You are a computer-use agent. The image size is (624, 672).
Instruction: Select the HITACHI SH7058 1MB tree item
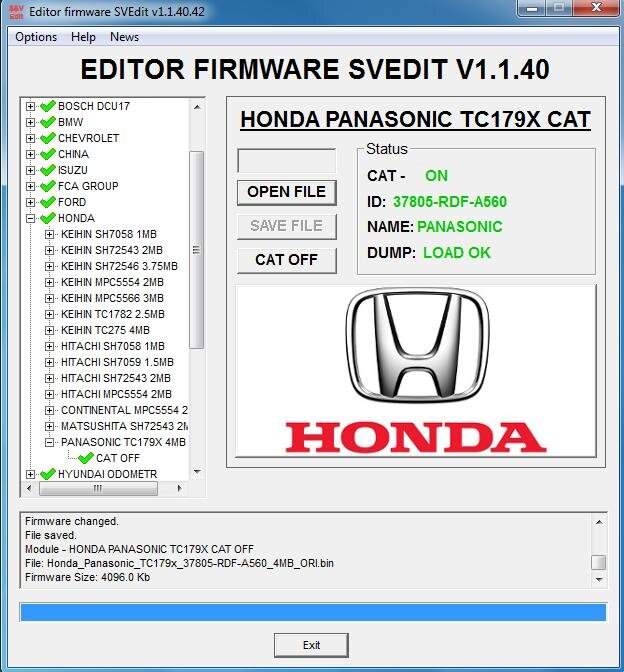(x=113, y=346)
